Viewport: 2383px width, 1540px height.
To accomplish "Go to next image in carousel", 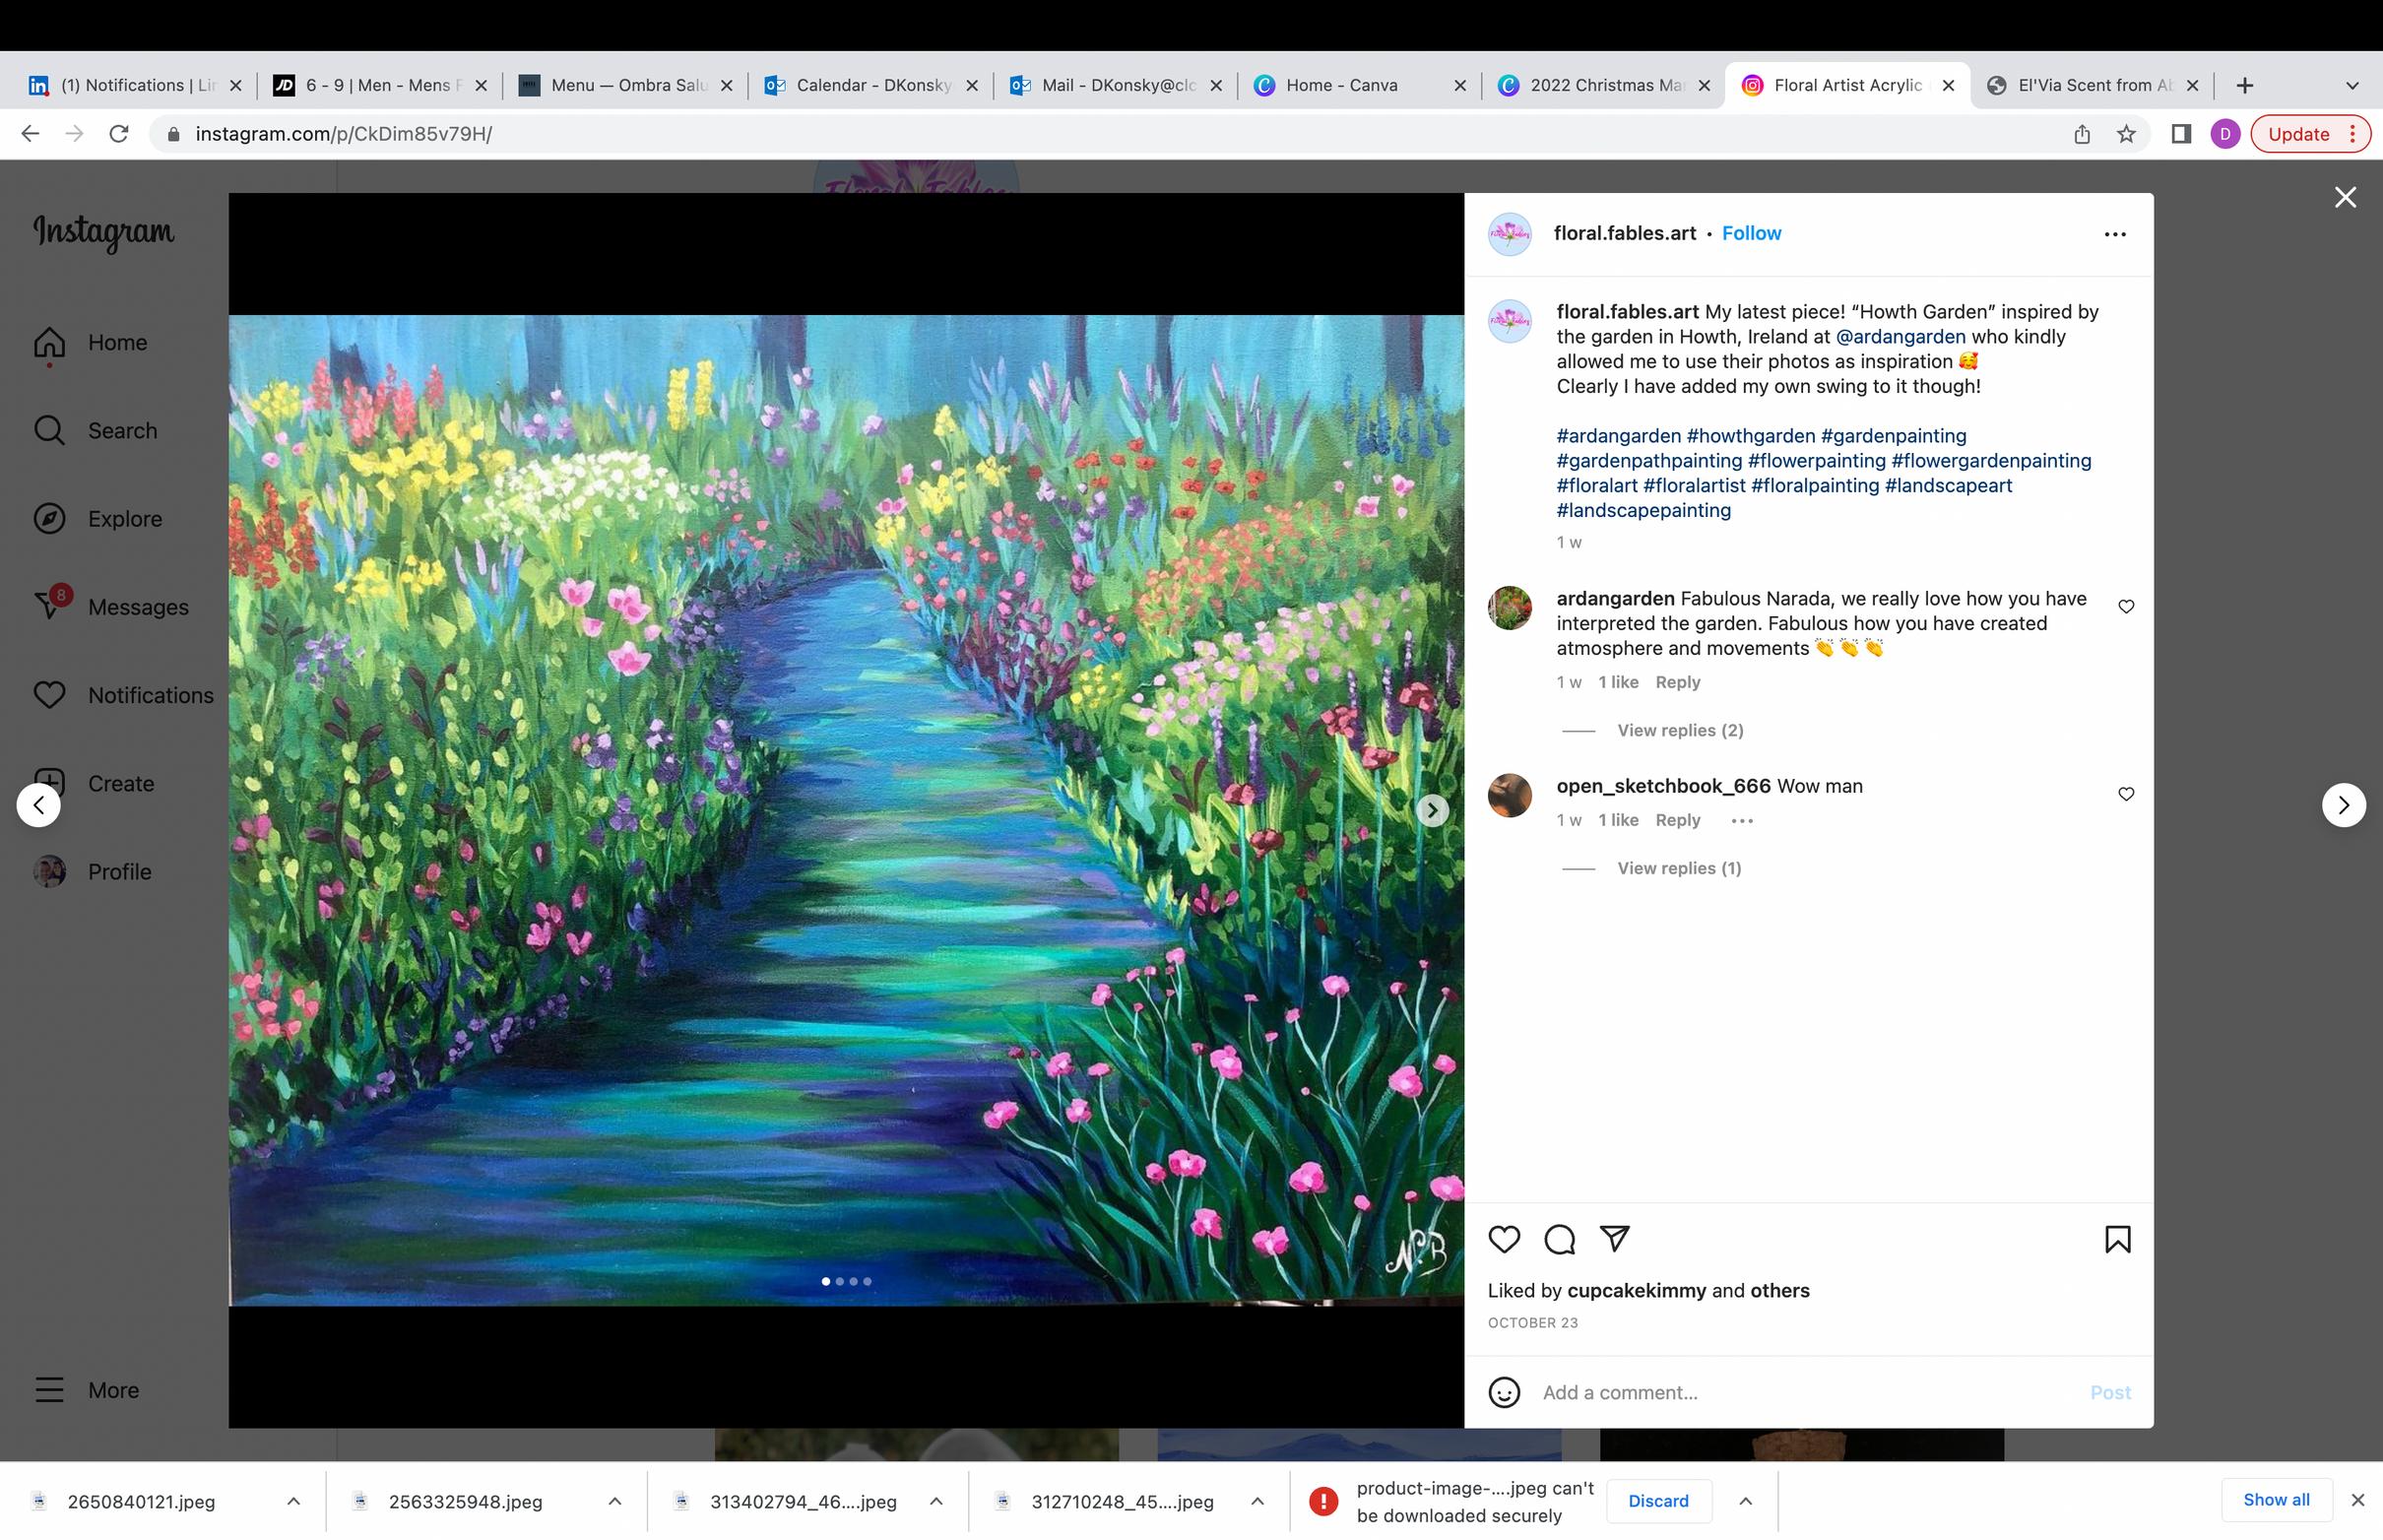I will [1432, 809].
